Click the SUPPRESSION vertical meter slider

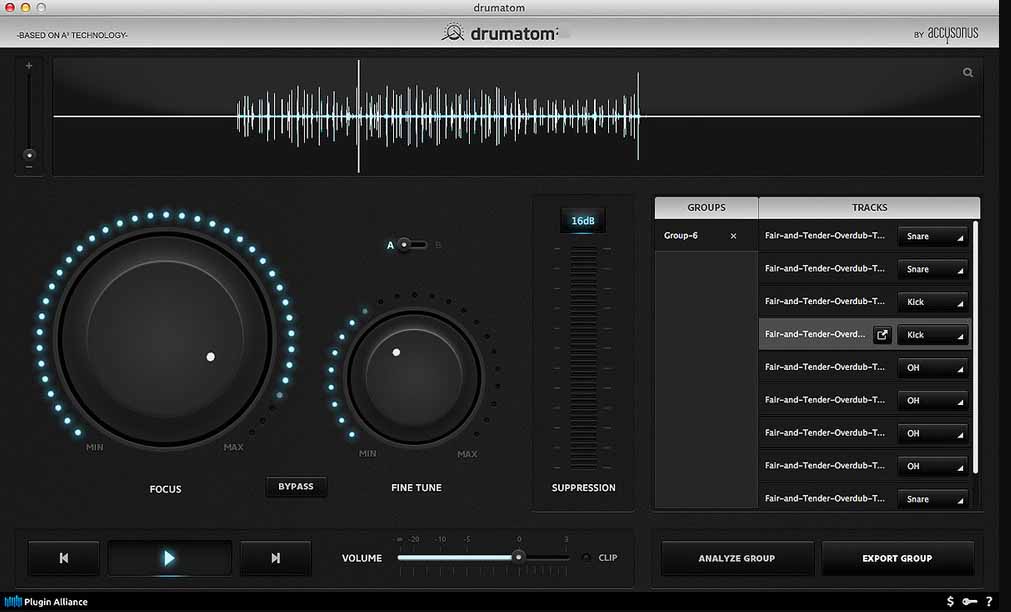pos(584,358)
